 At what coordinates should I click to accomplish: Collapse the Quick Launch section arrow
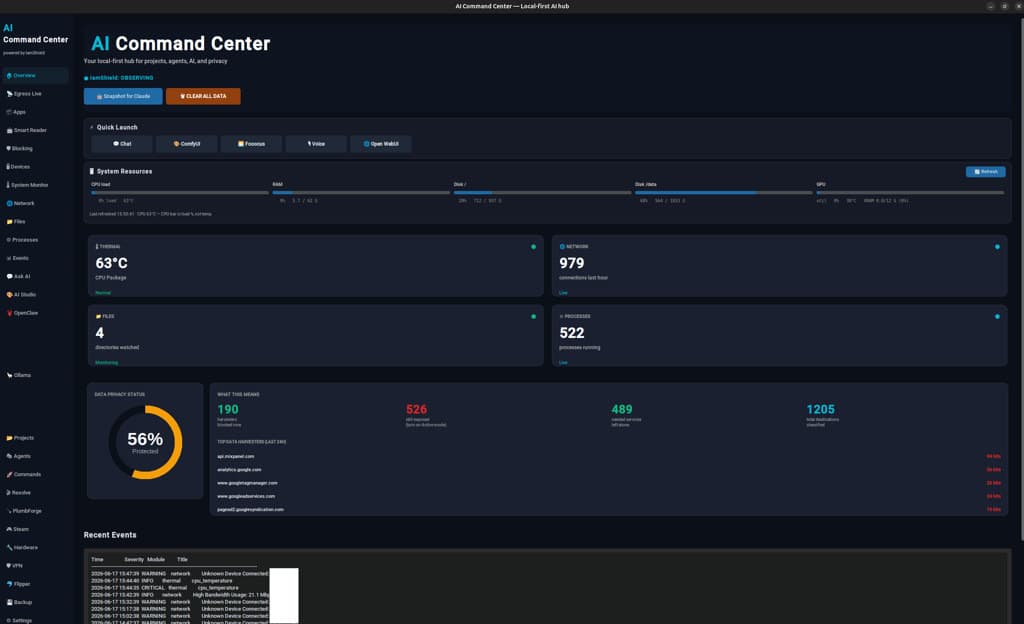91,127
